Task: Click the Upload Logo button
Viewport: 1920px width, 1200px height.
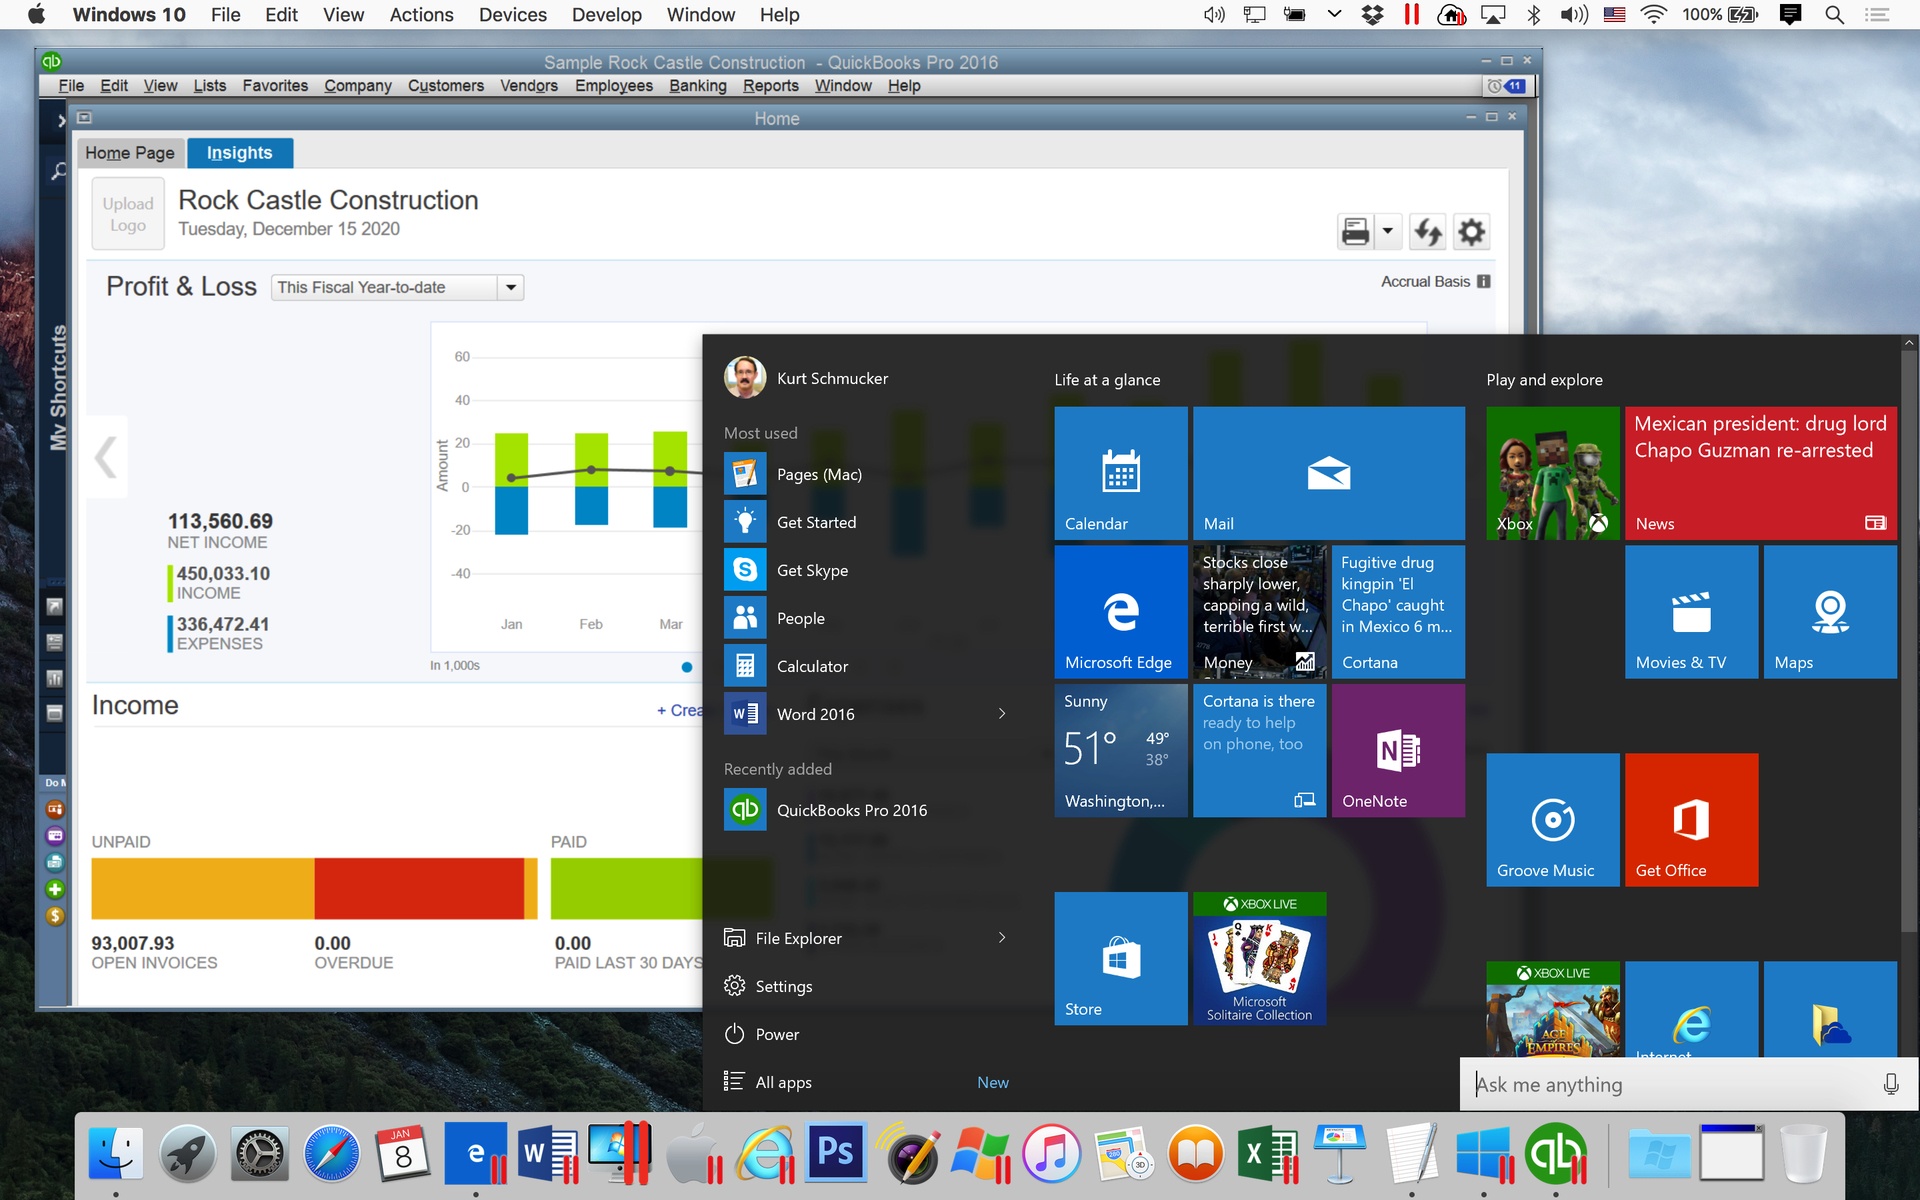Action: pos(128,214)
